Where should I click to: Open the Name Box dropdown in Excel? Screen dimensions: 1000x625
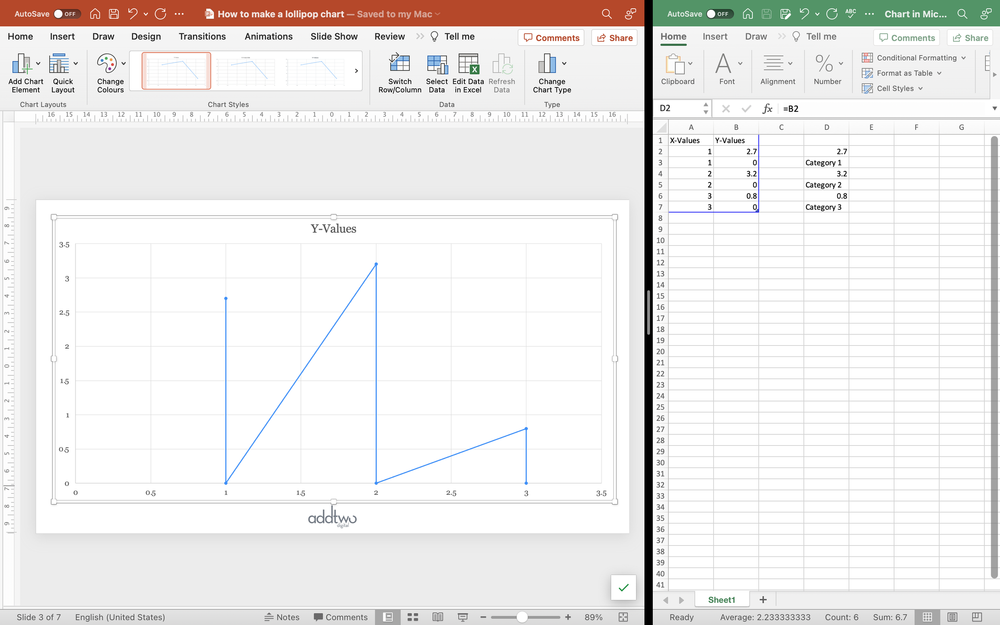click(706, 106)
